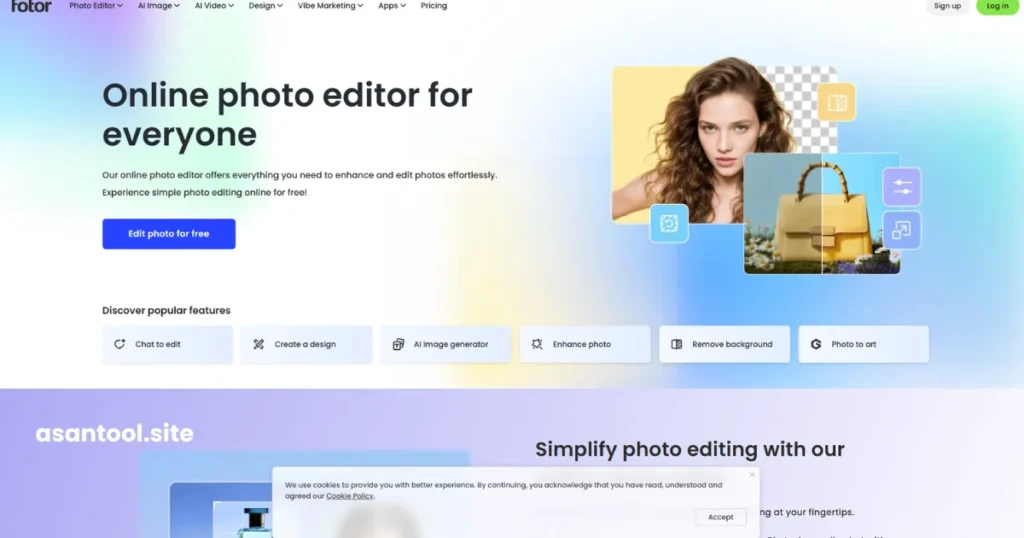Open the Photo Editor menu
The height and width of the screenshot is (538, 1024).
click(x=95, y=6)
